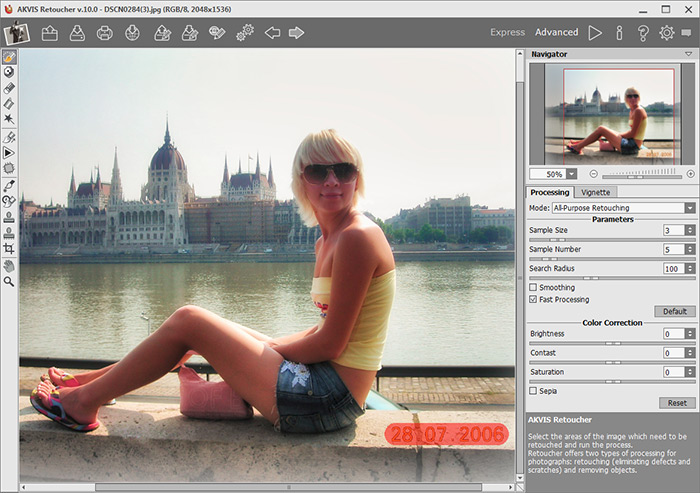Select the Exclusion tool

tap(9, 72)
